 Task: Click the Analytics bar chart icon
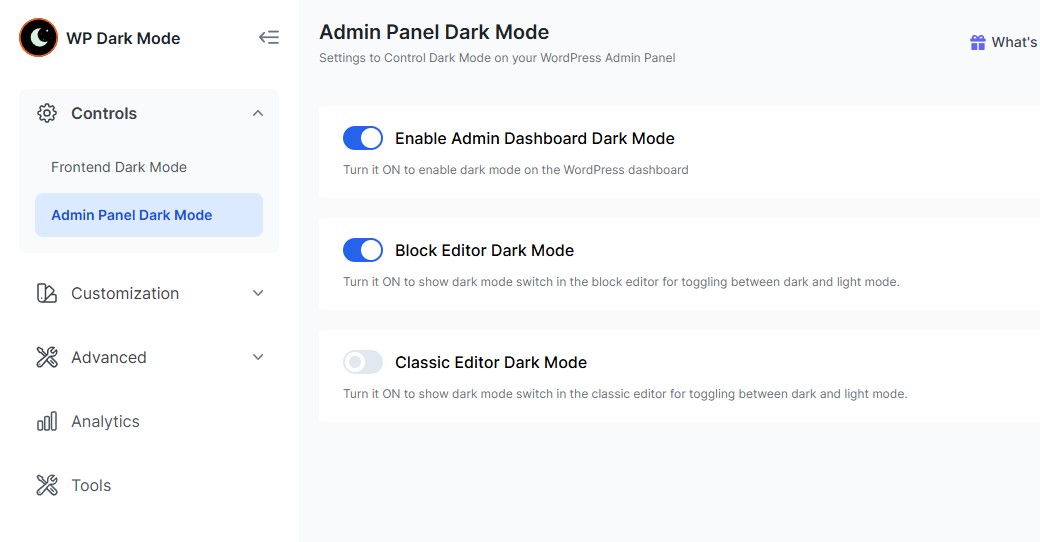[47, 421]
